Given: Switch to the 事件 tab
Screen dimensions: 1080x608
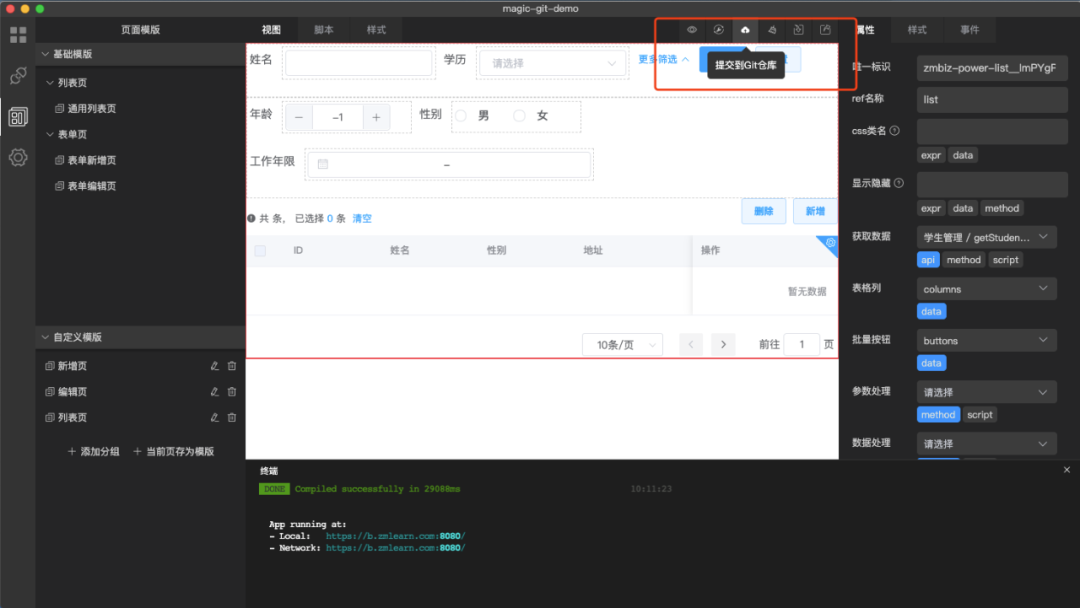Looking at the screenshot, I should coord(970,30).
